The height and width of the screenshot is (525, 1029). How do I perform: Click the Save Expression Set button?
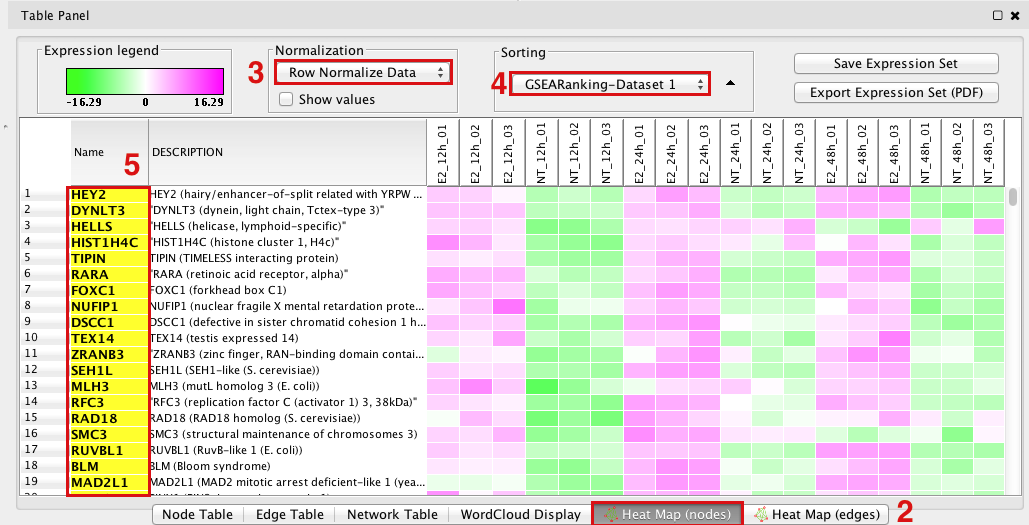(896, 64)
